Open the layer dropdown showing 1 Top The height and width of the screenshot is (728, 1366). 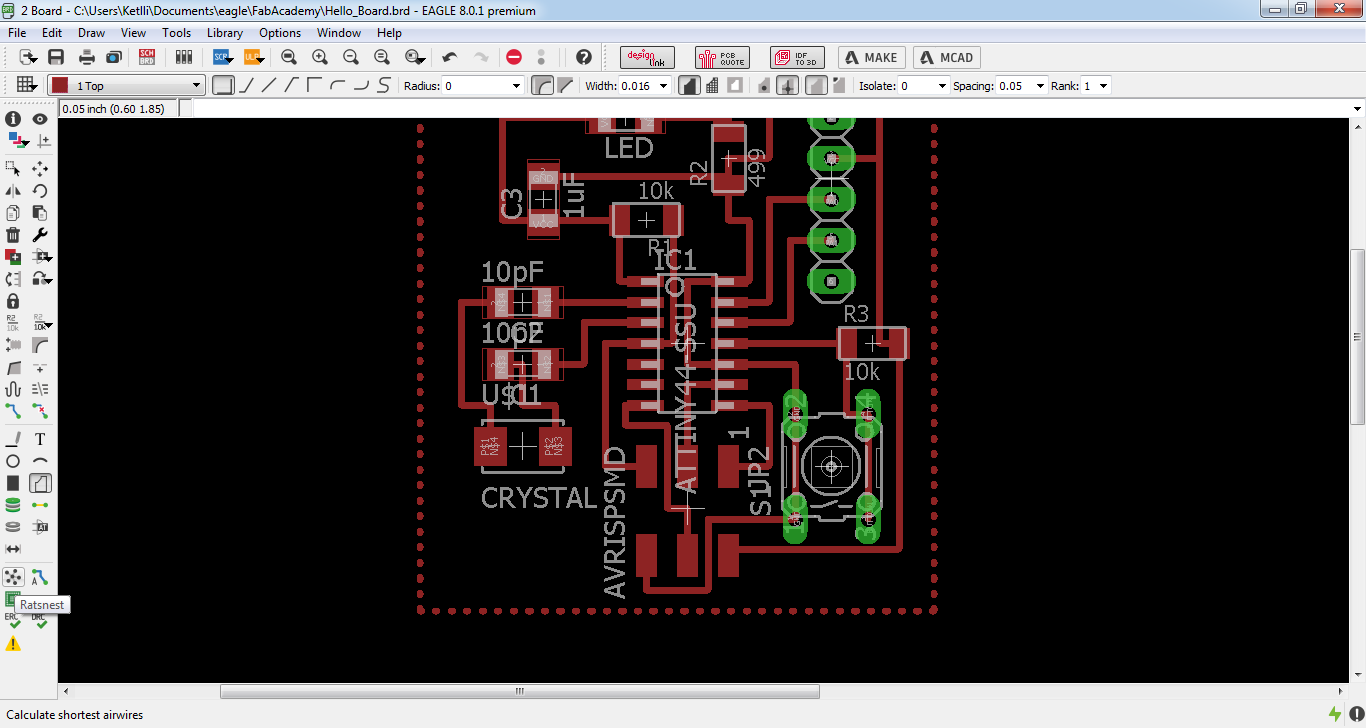[127, 86]
